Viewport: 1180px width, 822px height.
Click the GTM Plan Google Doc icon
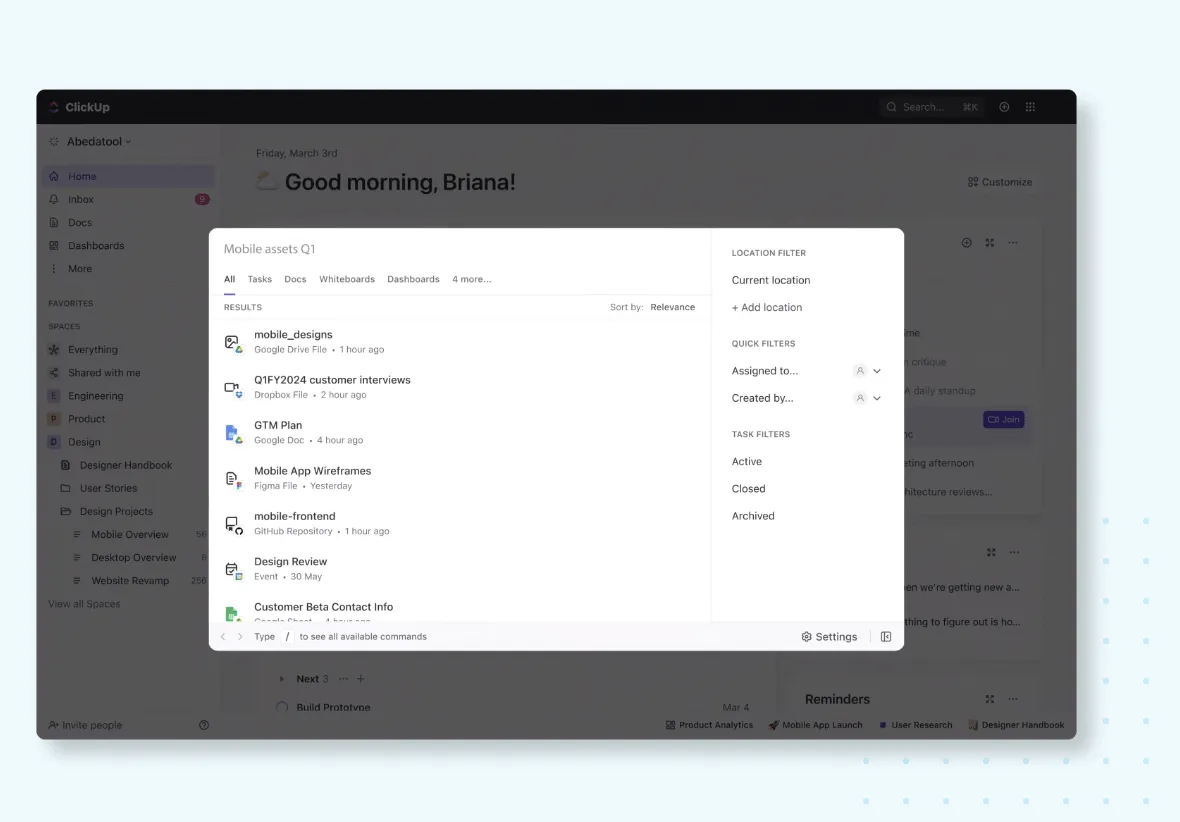233,434
